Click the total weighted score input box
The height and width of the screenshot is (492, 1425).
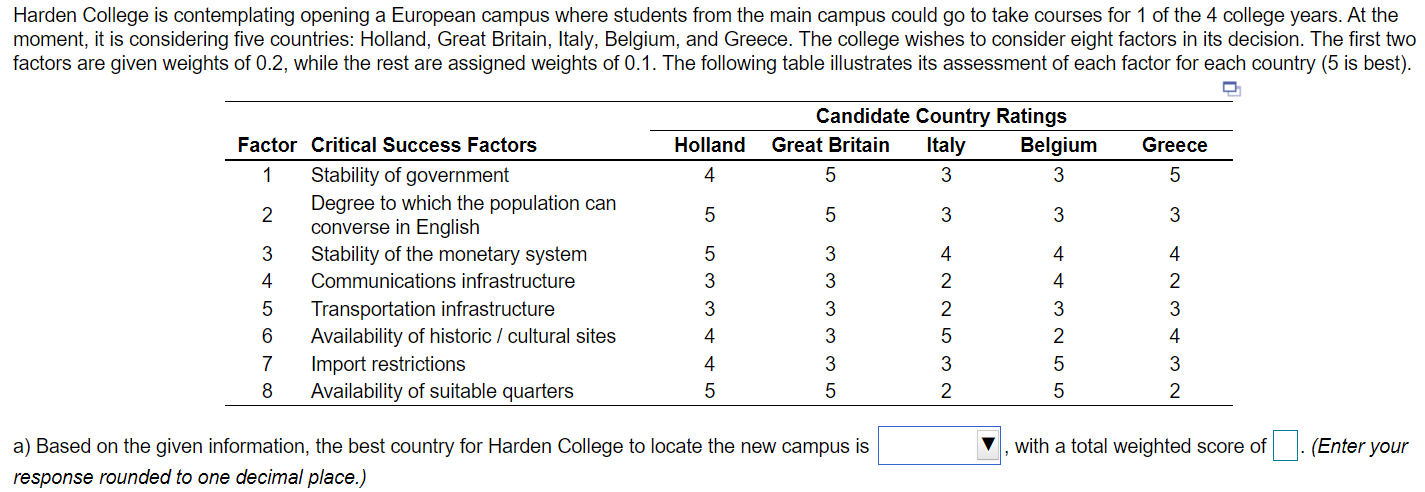point(1285,446)
